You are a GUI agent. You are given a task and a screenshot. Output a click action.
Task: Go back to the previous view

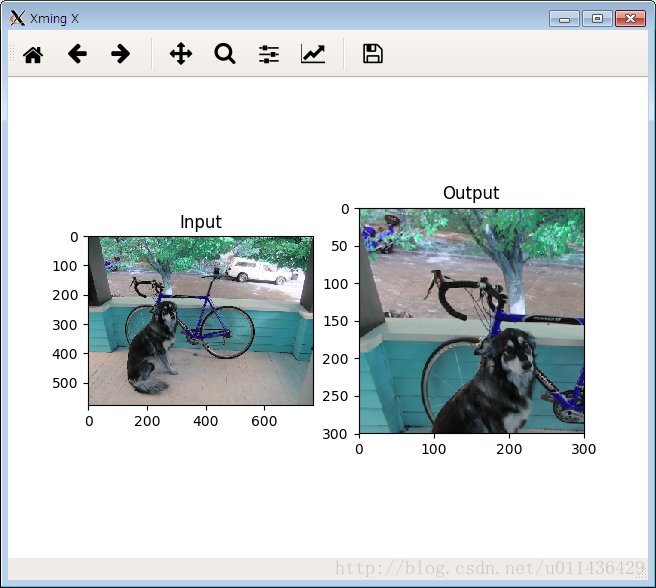pos(77,54)
